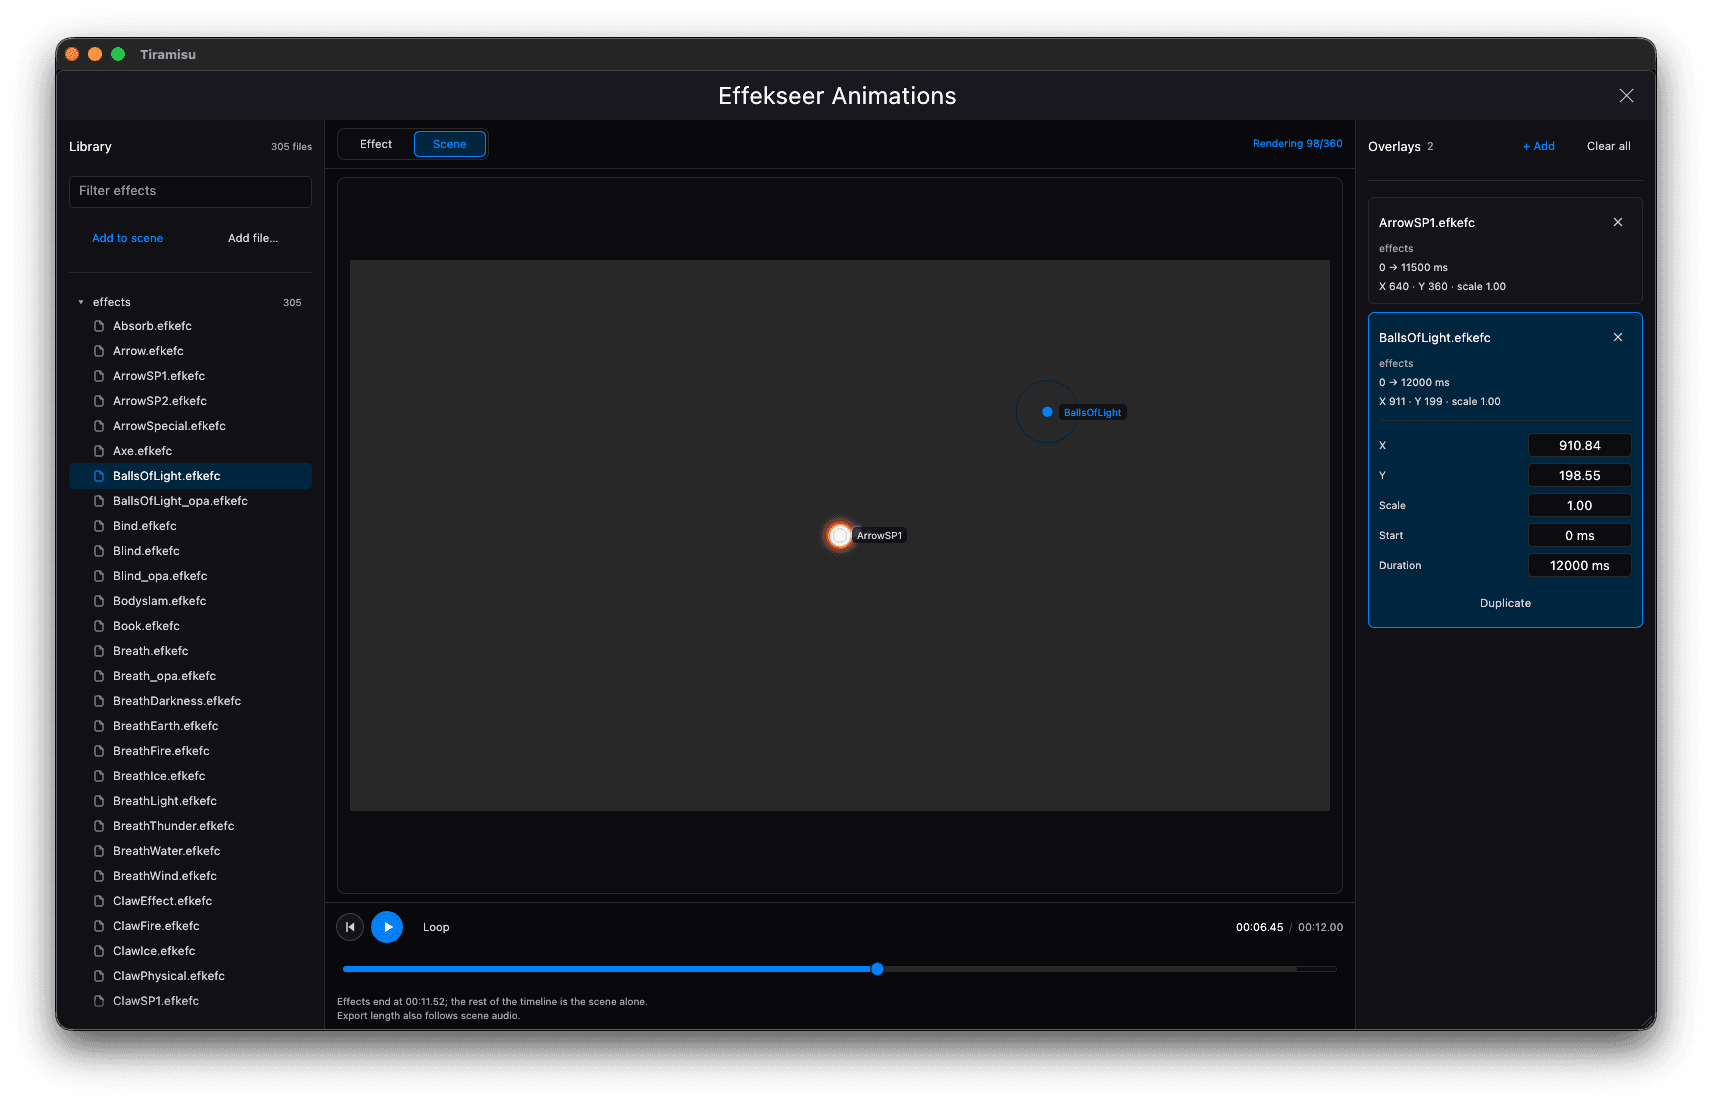Switch to the Scene tab
Screen dimensions: 1712x1104
coord(450,144)
